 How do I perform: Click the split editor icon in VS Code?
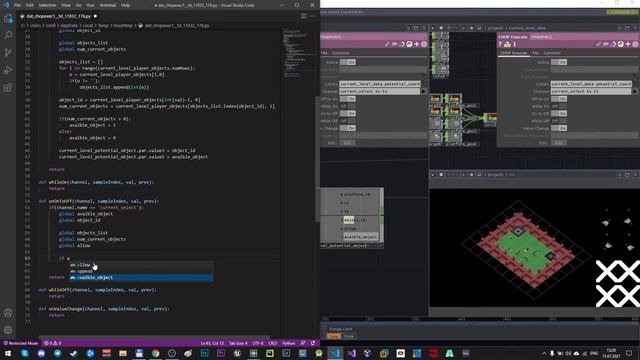(304, 16)
